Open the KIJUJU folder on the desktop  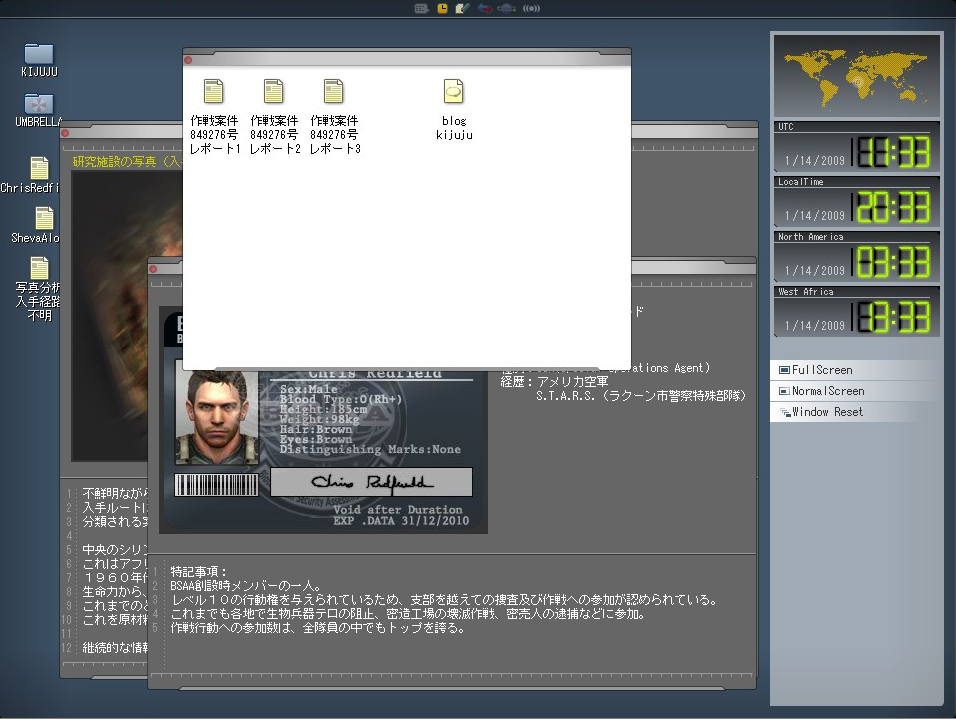pos(39,60)
